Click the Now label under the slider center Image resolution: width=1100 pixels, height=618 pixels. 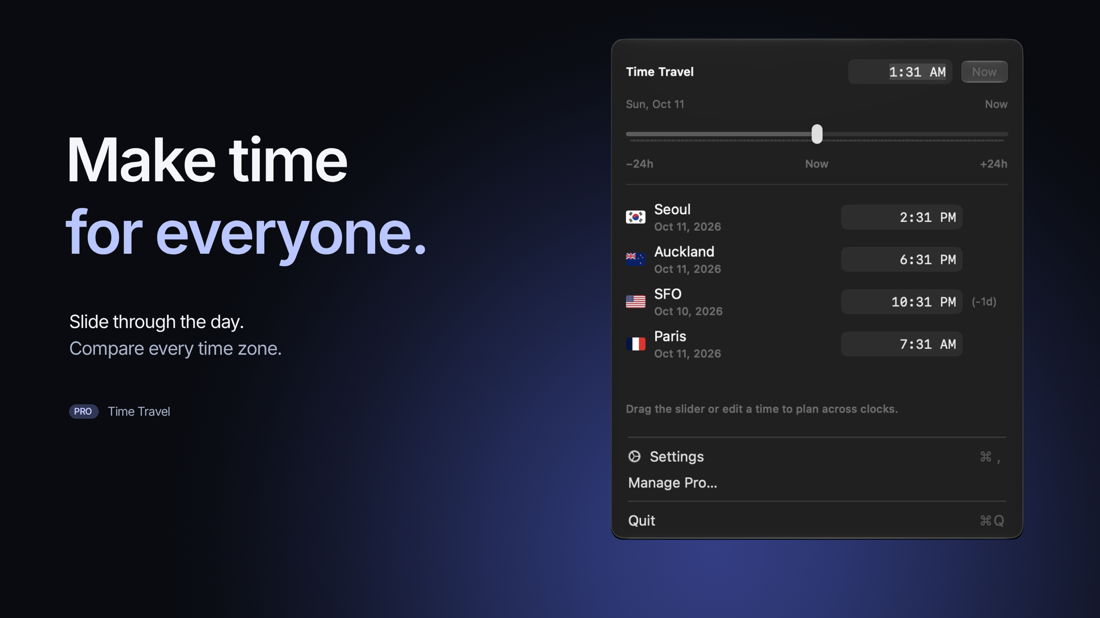click(817, 163)
